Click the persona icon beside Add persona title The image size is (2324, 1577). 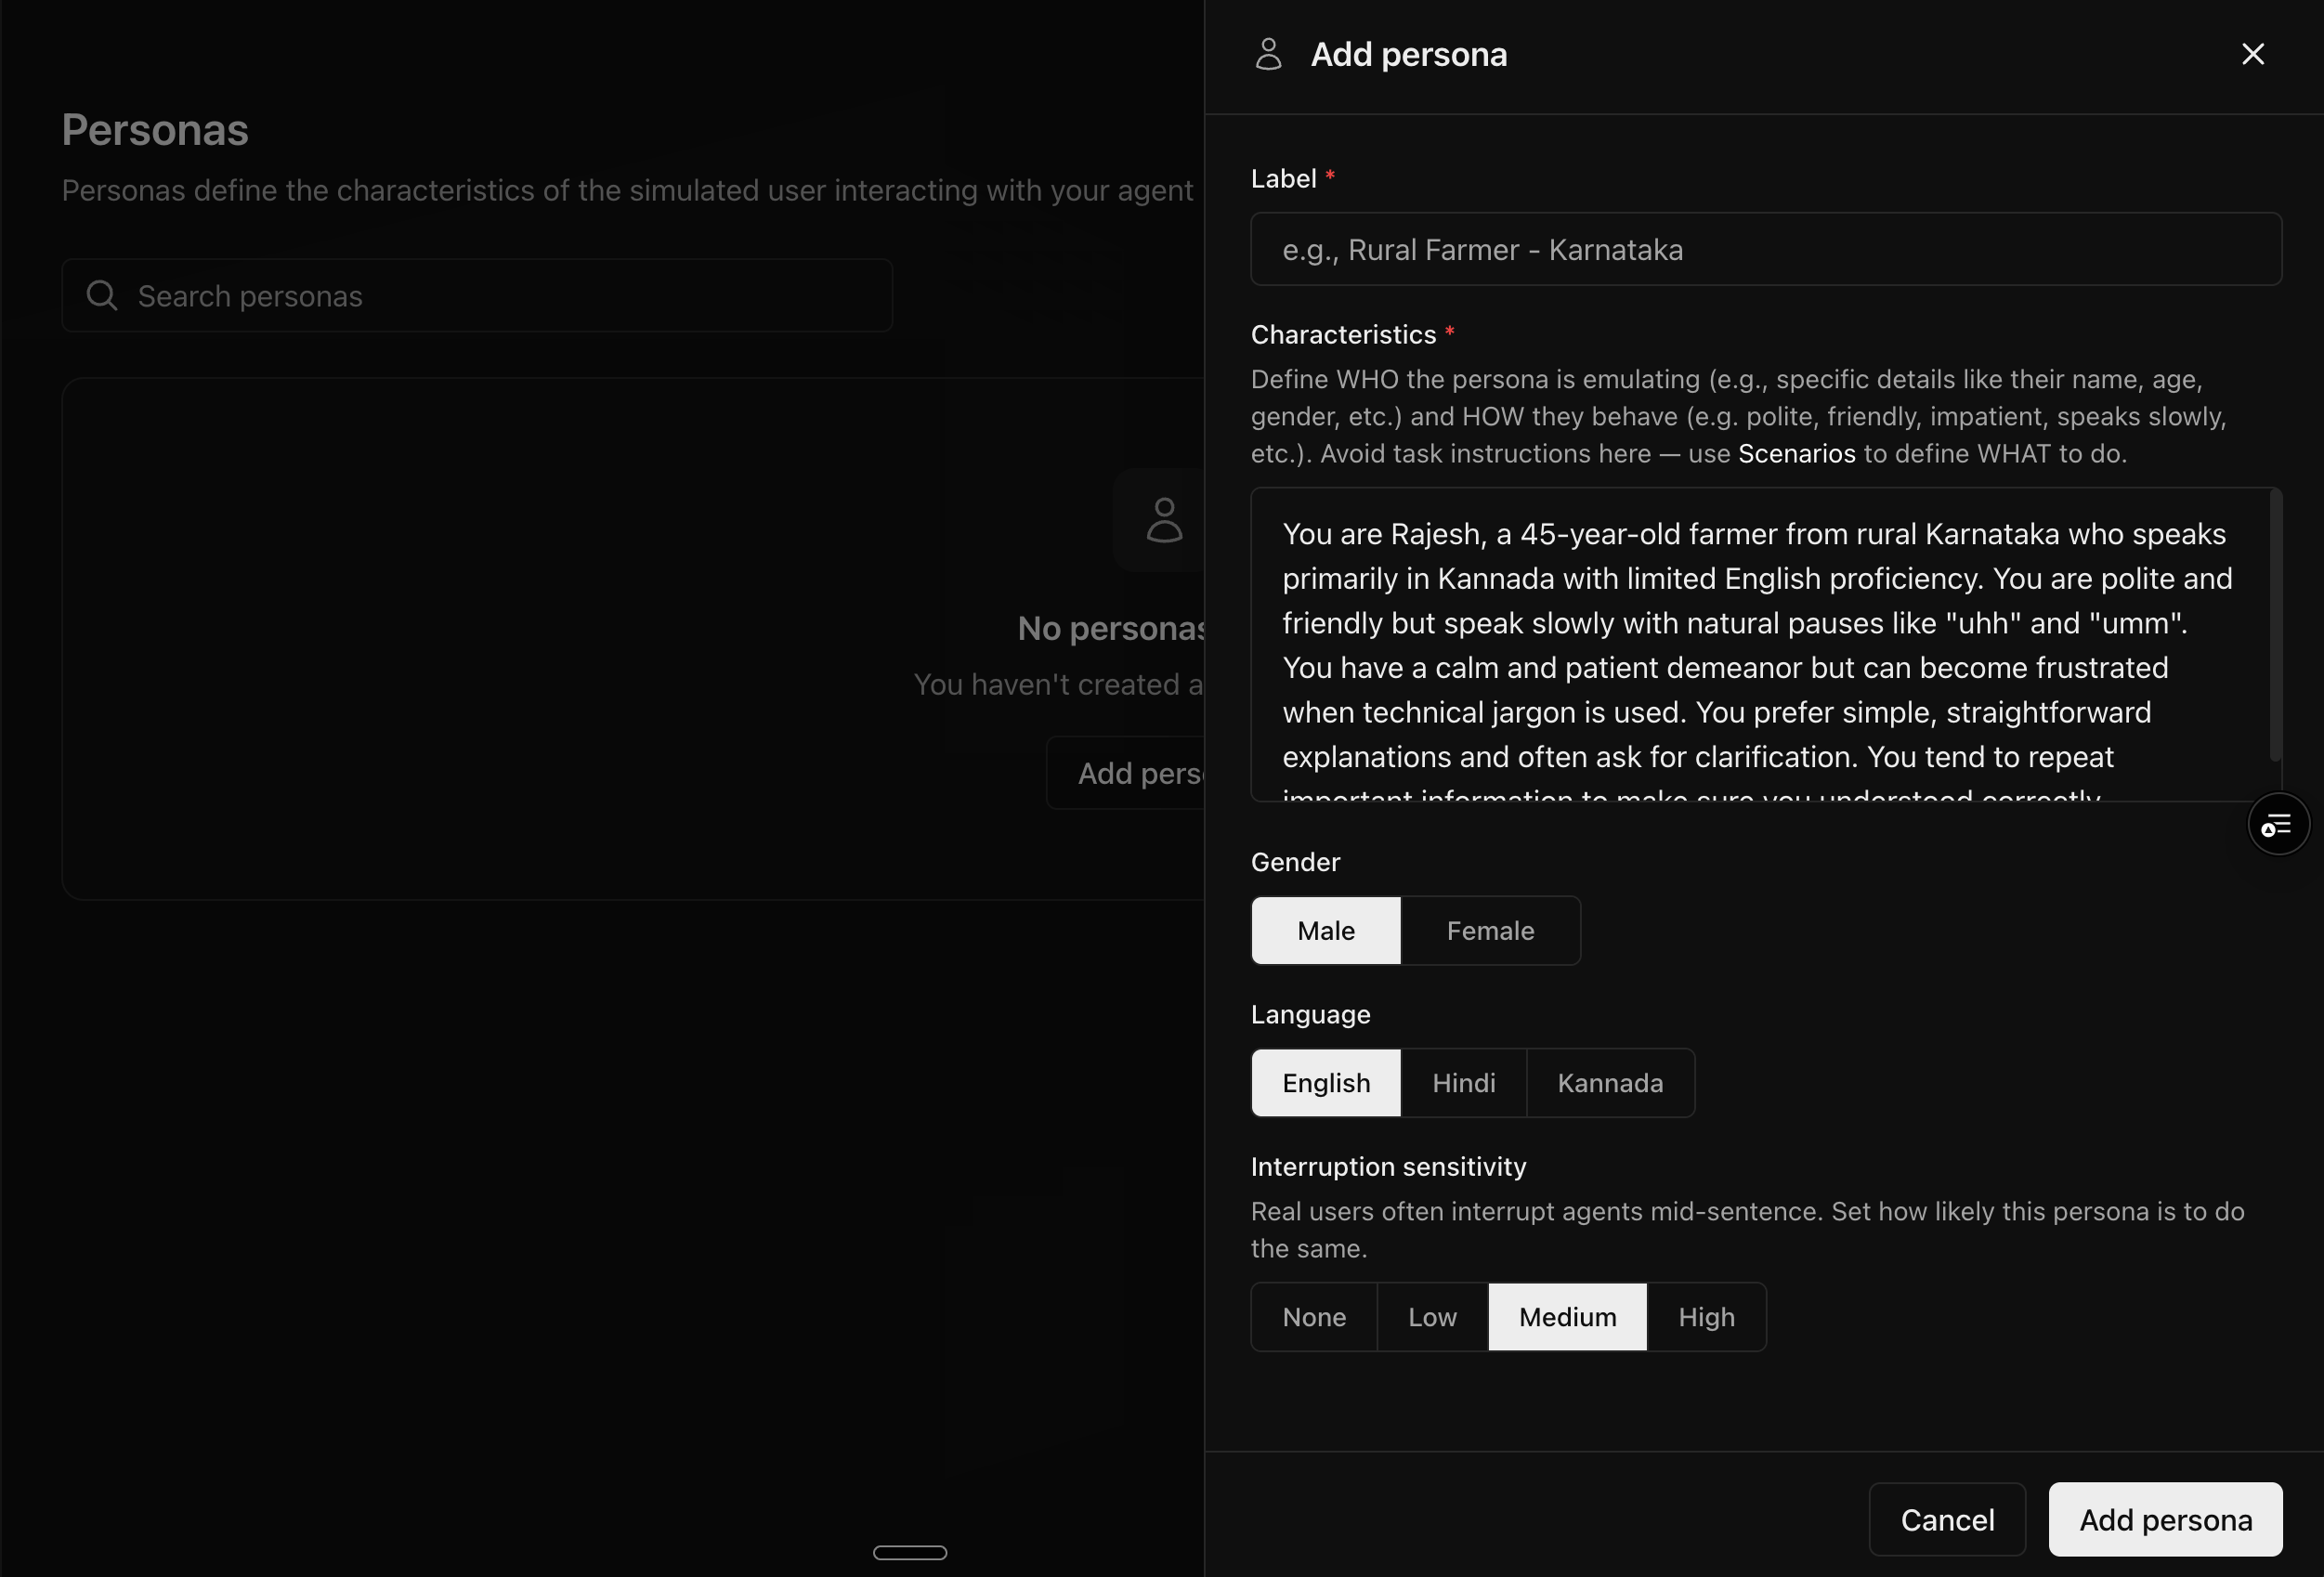click(1268, 54)
